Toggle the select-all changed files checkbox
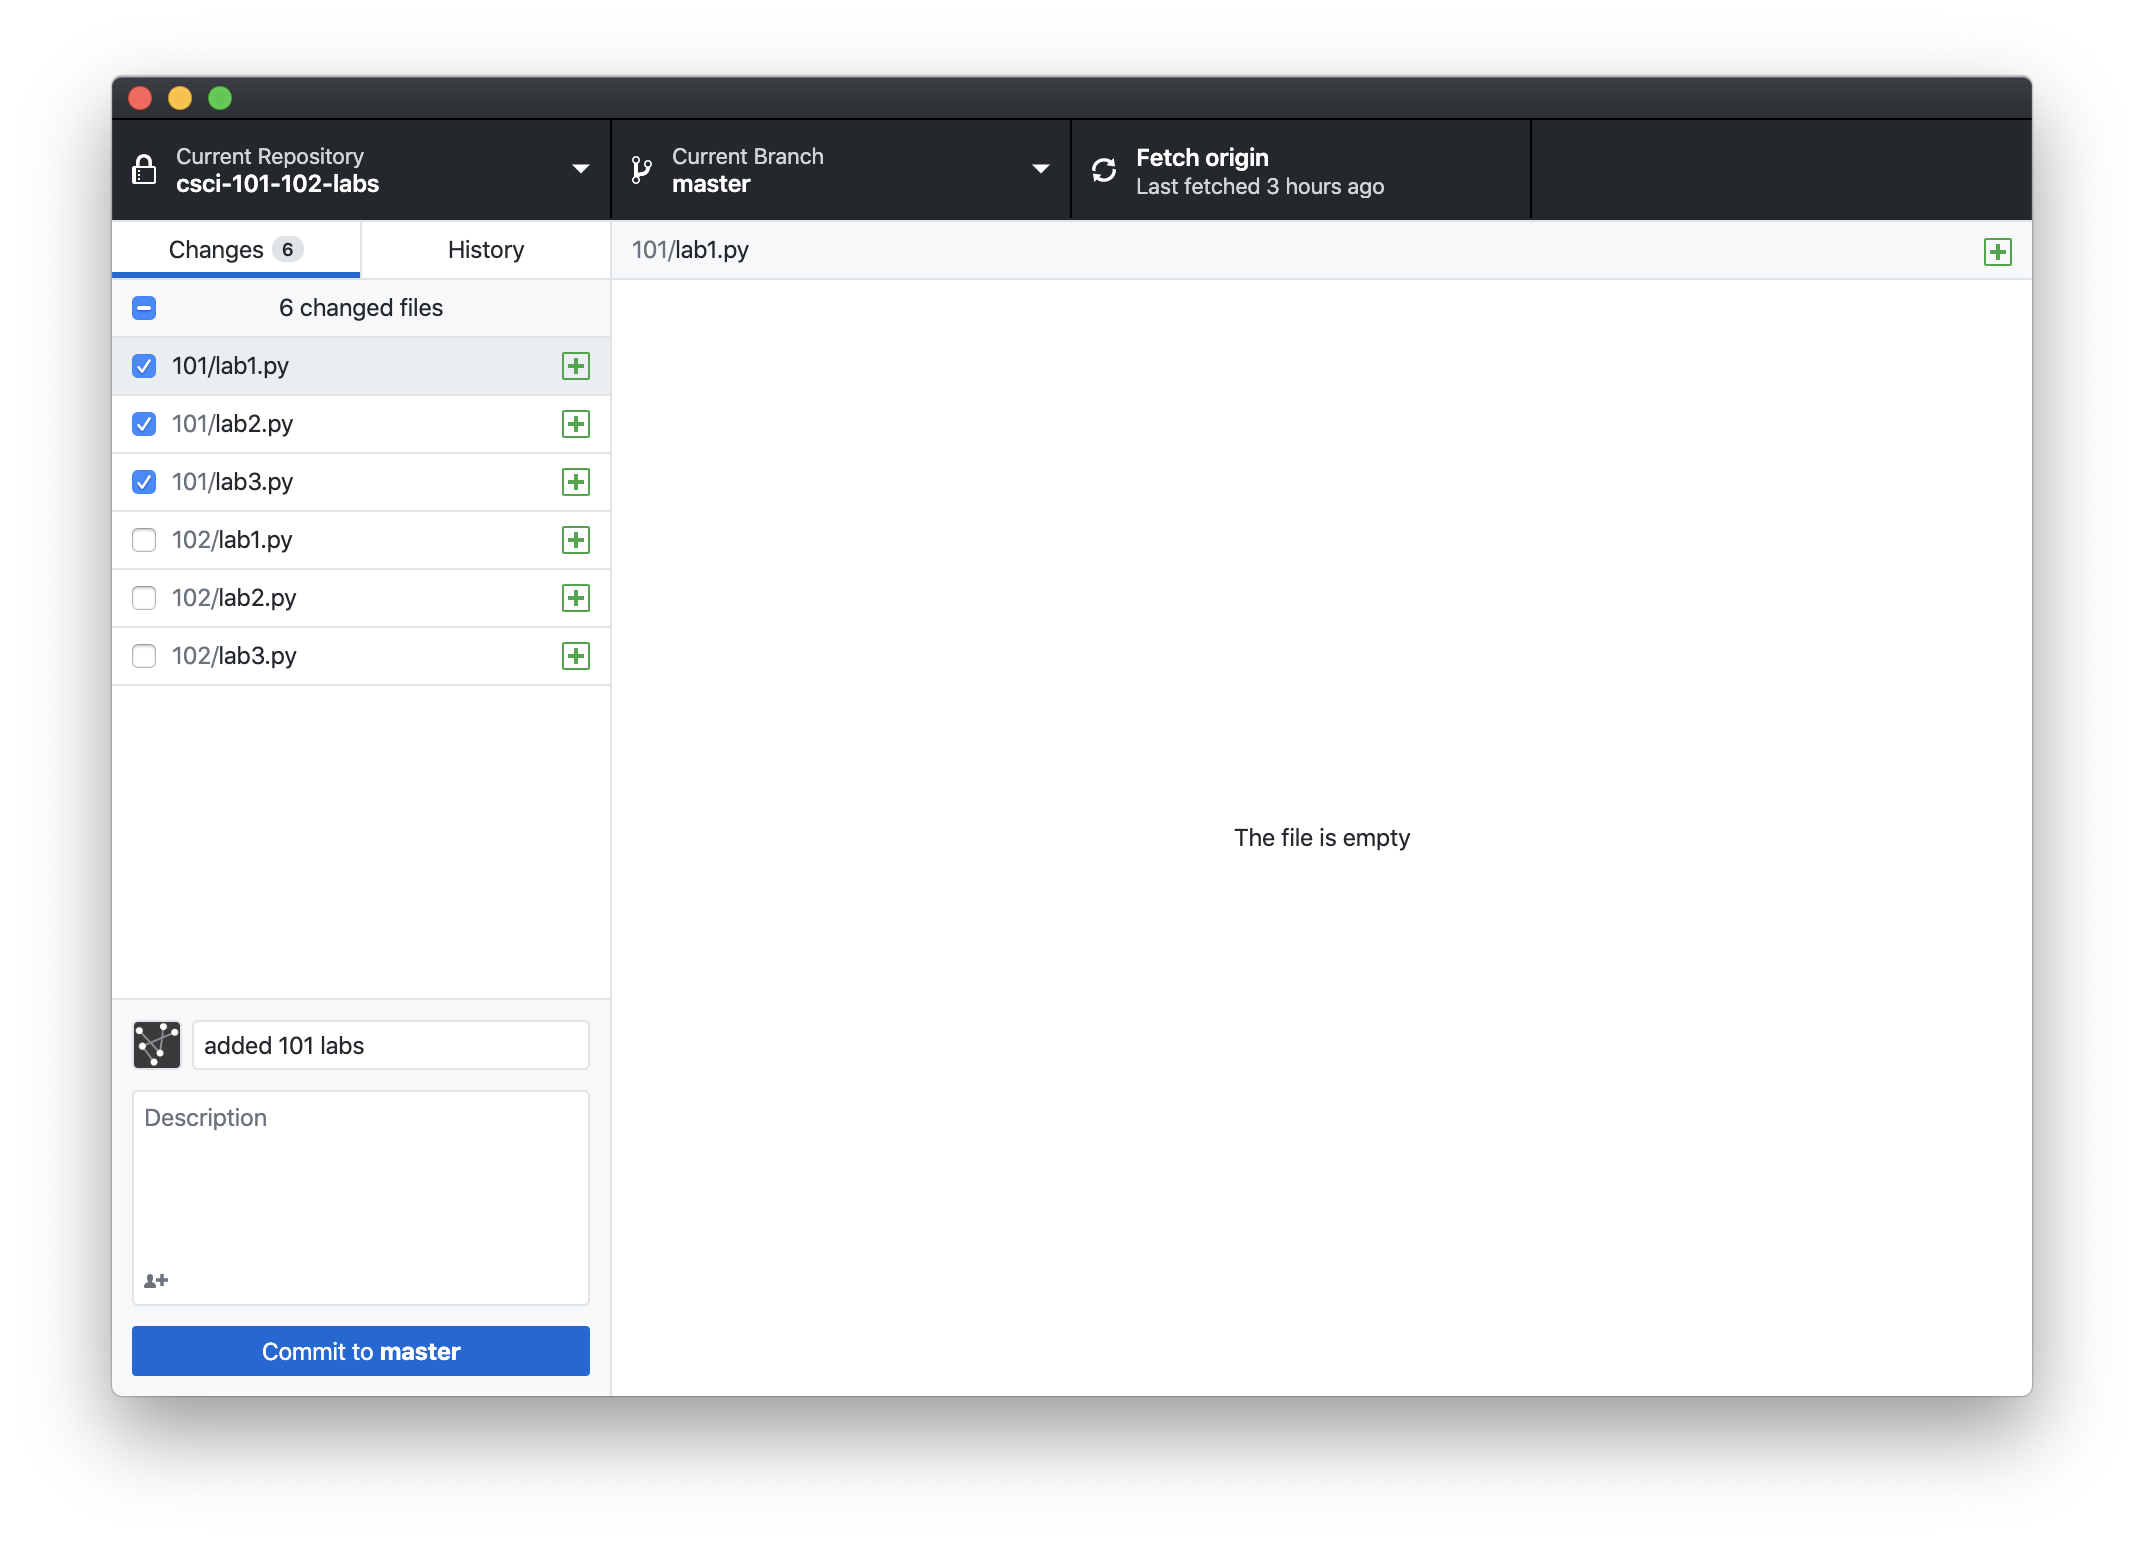 (144, 308)
